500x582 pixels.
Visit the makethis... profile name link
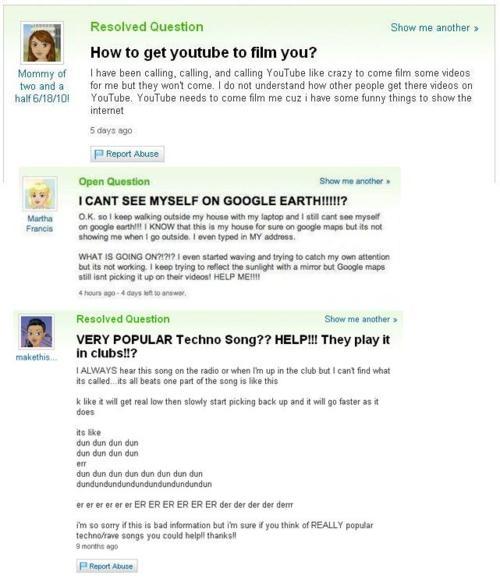36,357
